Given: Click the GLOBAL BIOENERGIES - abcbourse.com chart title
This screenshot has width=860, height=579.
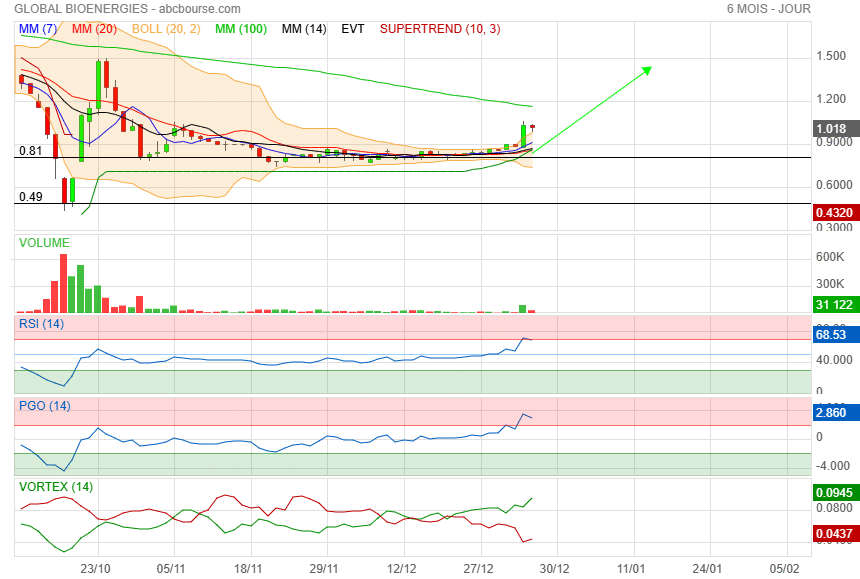Looking at the screenshot, I should click(127, 9).
